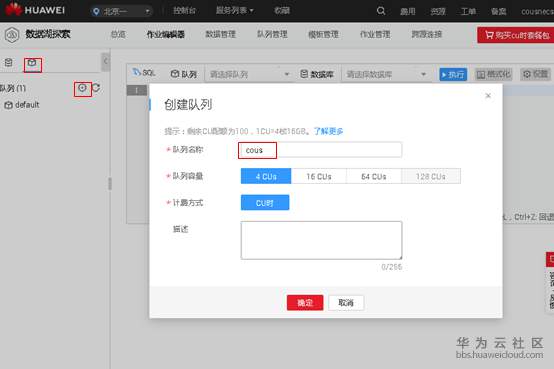Viewport: 554px width, 369px height.
Task: Close the 创建队列 dialog
Action: tap(488, 96)
